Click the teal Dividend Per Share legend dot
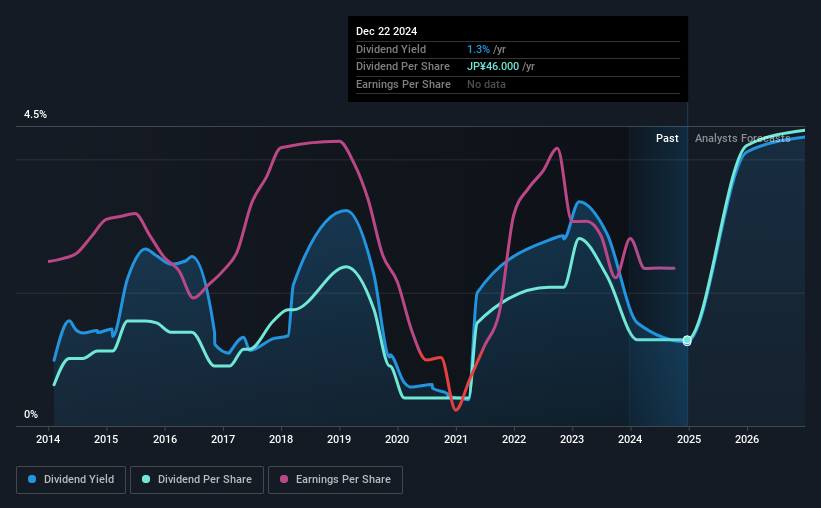821x508 pixels. pyautogui.click(x=146, y=479)
